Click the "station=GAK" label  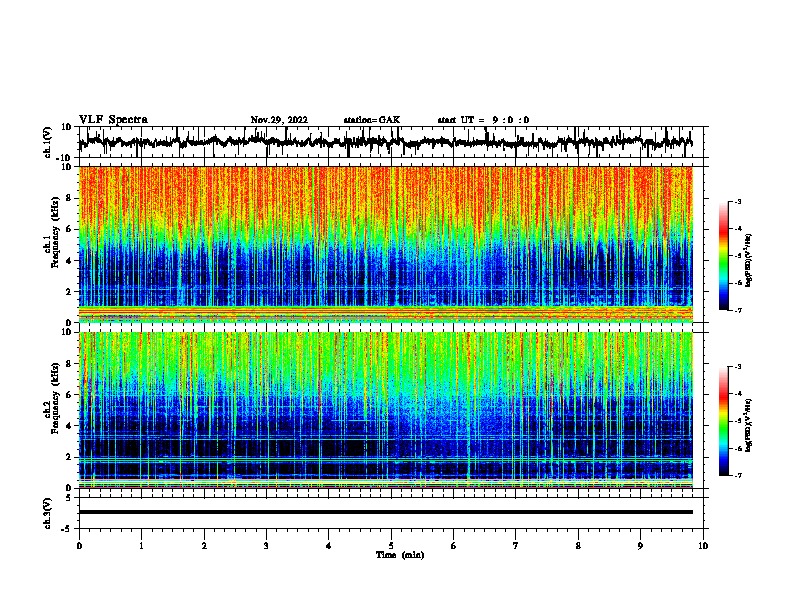click(372, 120)
